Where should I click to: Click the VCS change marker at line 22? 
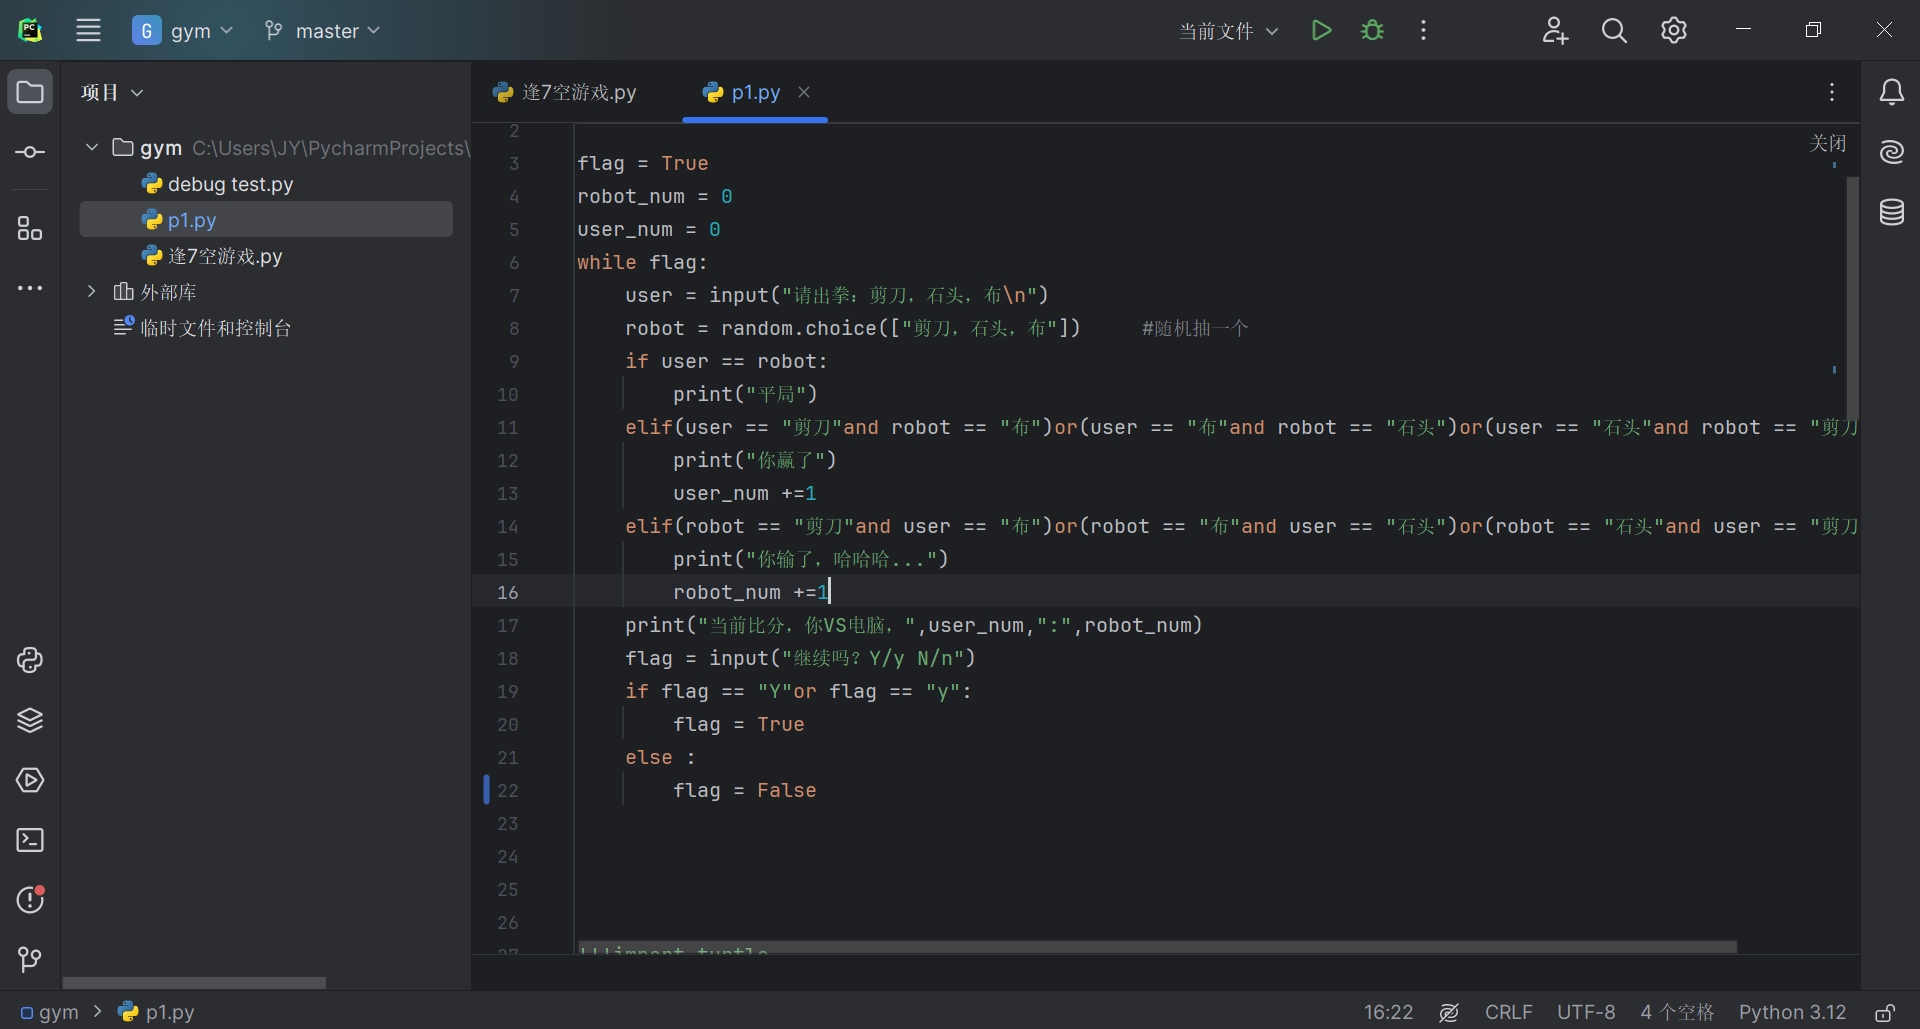tap(486, 790)
